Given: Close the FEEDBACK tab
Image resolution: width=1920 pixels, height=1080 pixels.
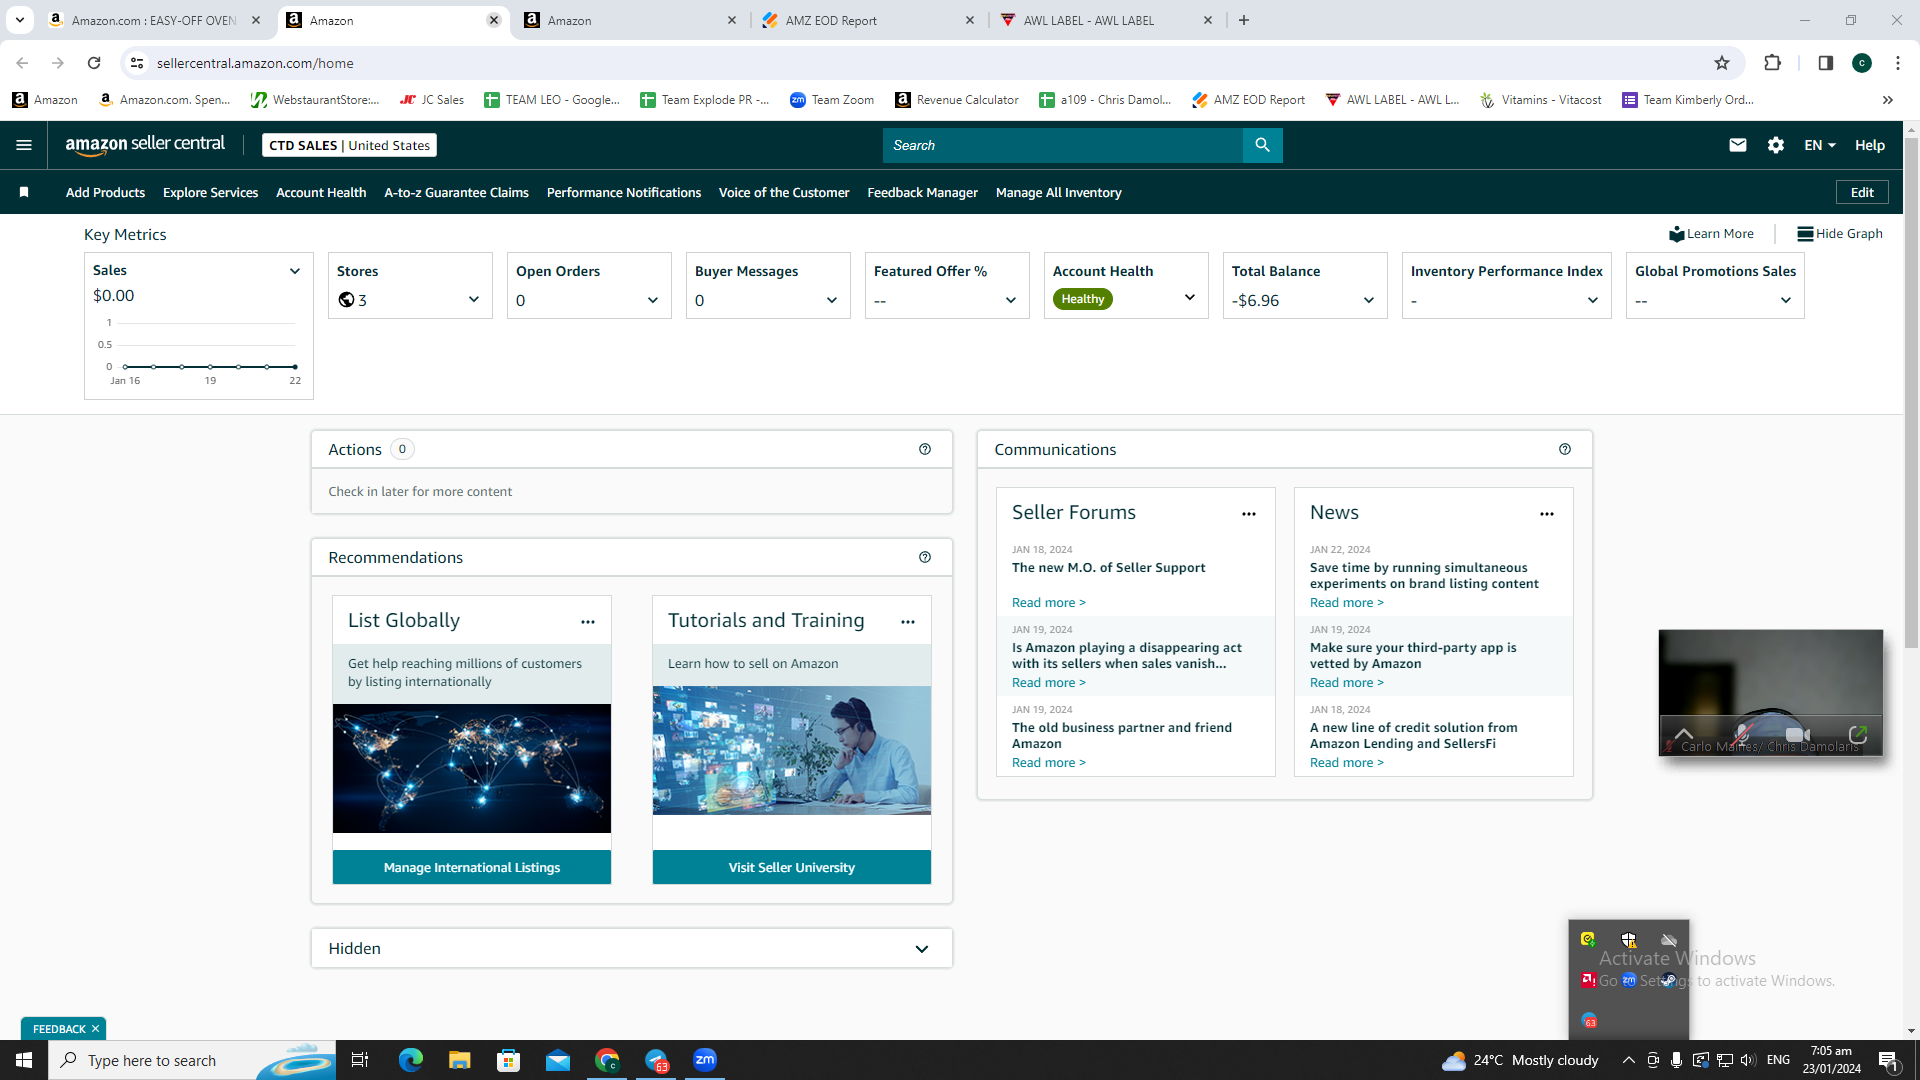Looking at the screenshot, I should pyautogui.click(x=96, y=1028).
